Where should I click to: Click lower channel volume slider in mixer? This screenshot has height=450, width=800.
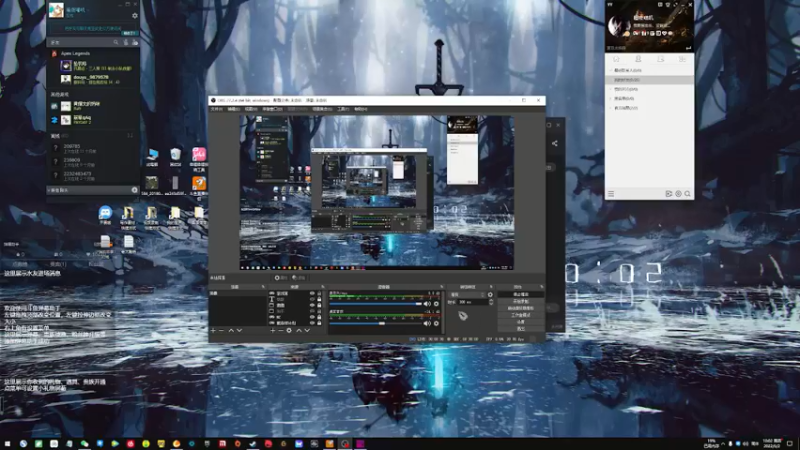[376, 323]
